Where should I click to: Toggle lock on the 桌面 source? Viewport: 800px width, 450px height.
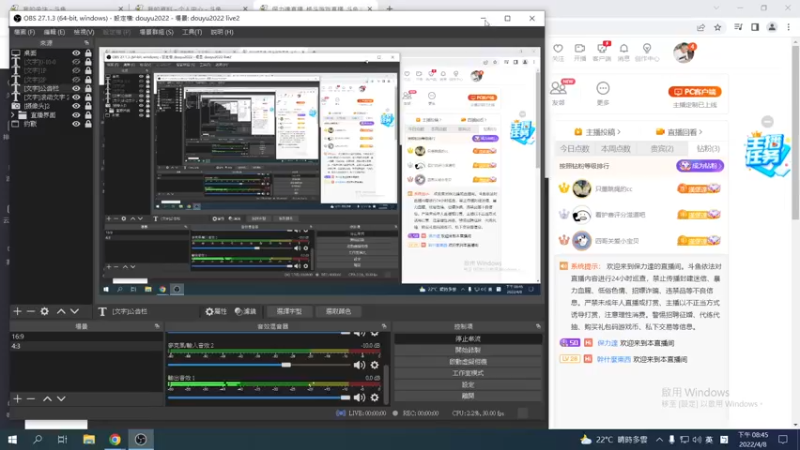click(88, 53)
